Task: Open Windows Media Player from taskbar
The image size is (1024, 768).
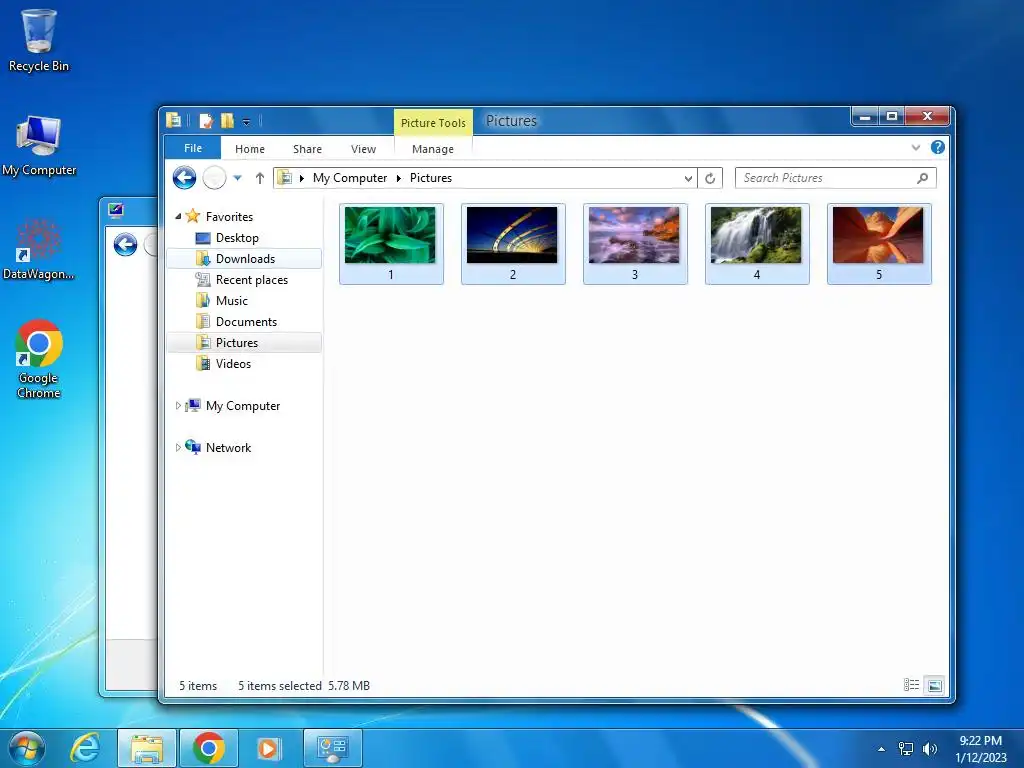Action: pos(268,748)
